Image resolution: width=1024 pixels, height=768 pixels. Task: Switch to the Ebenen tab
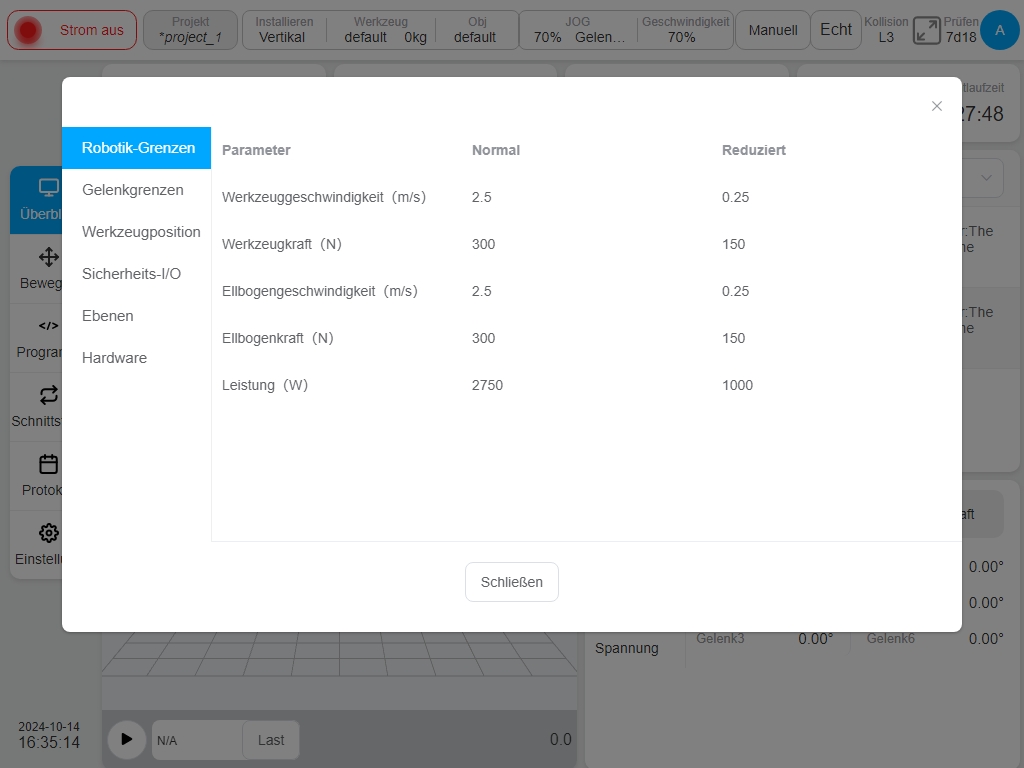[x=136, y=316]
